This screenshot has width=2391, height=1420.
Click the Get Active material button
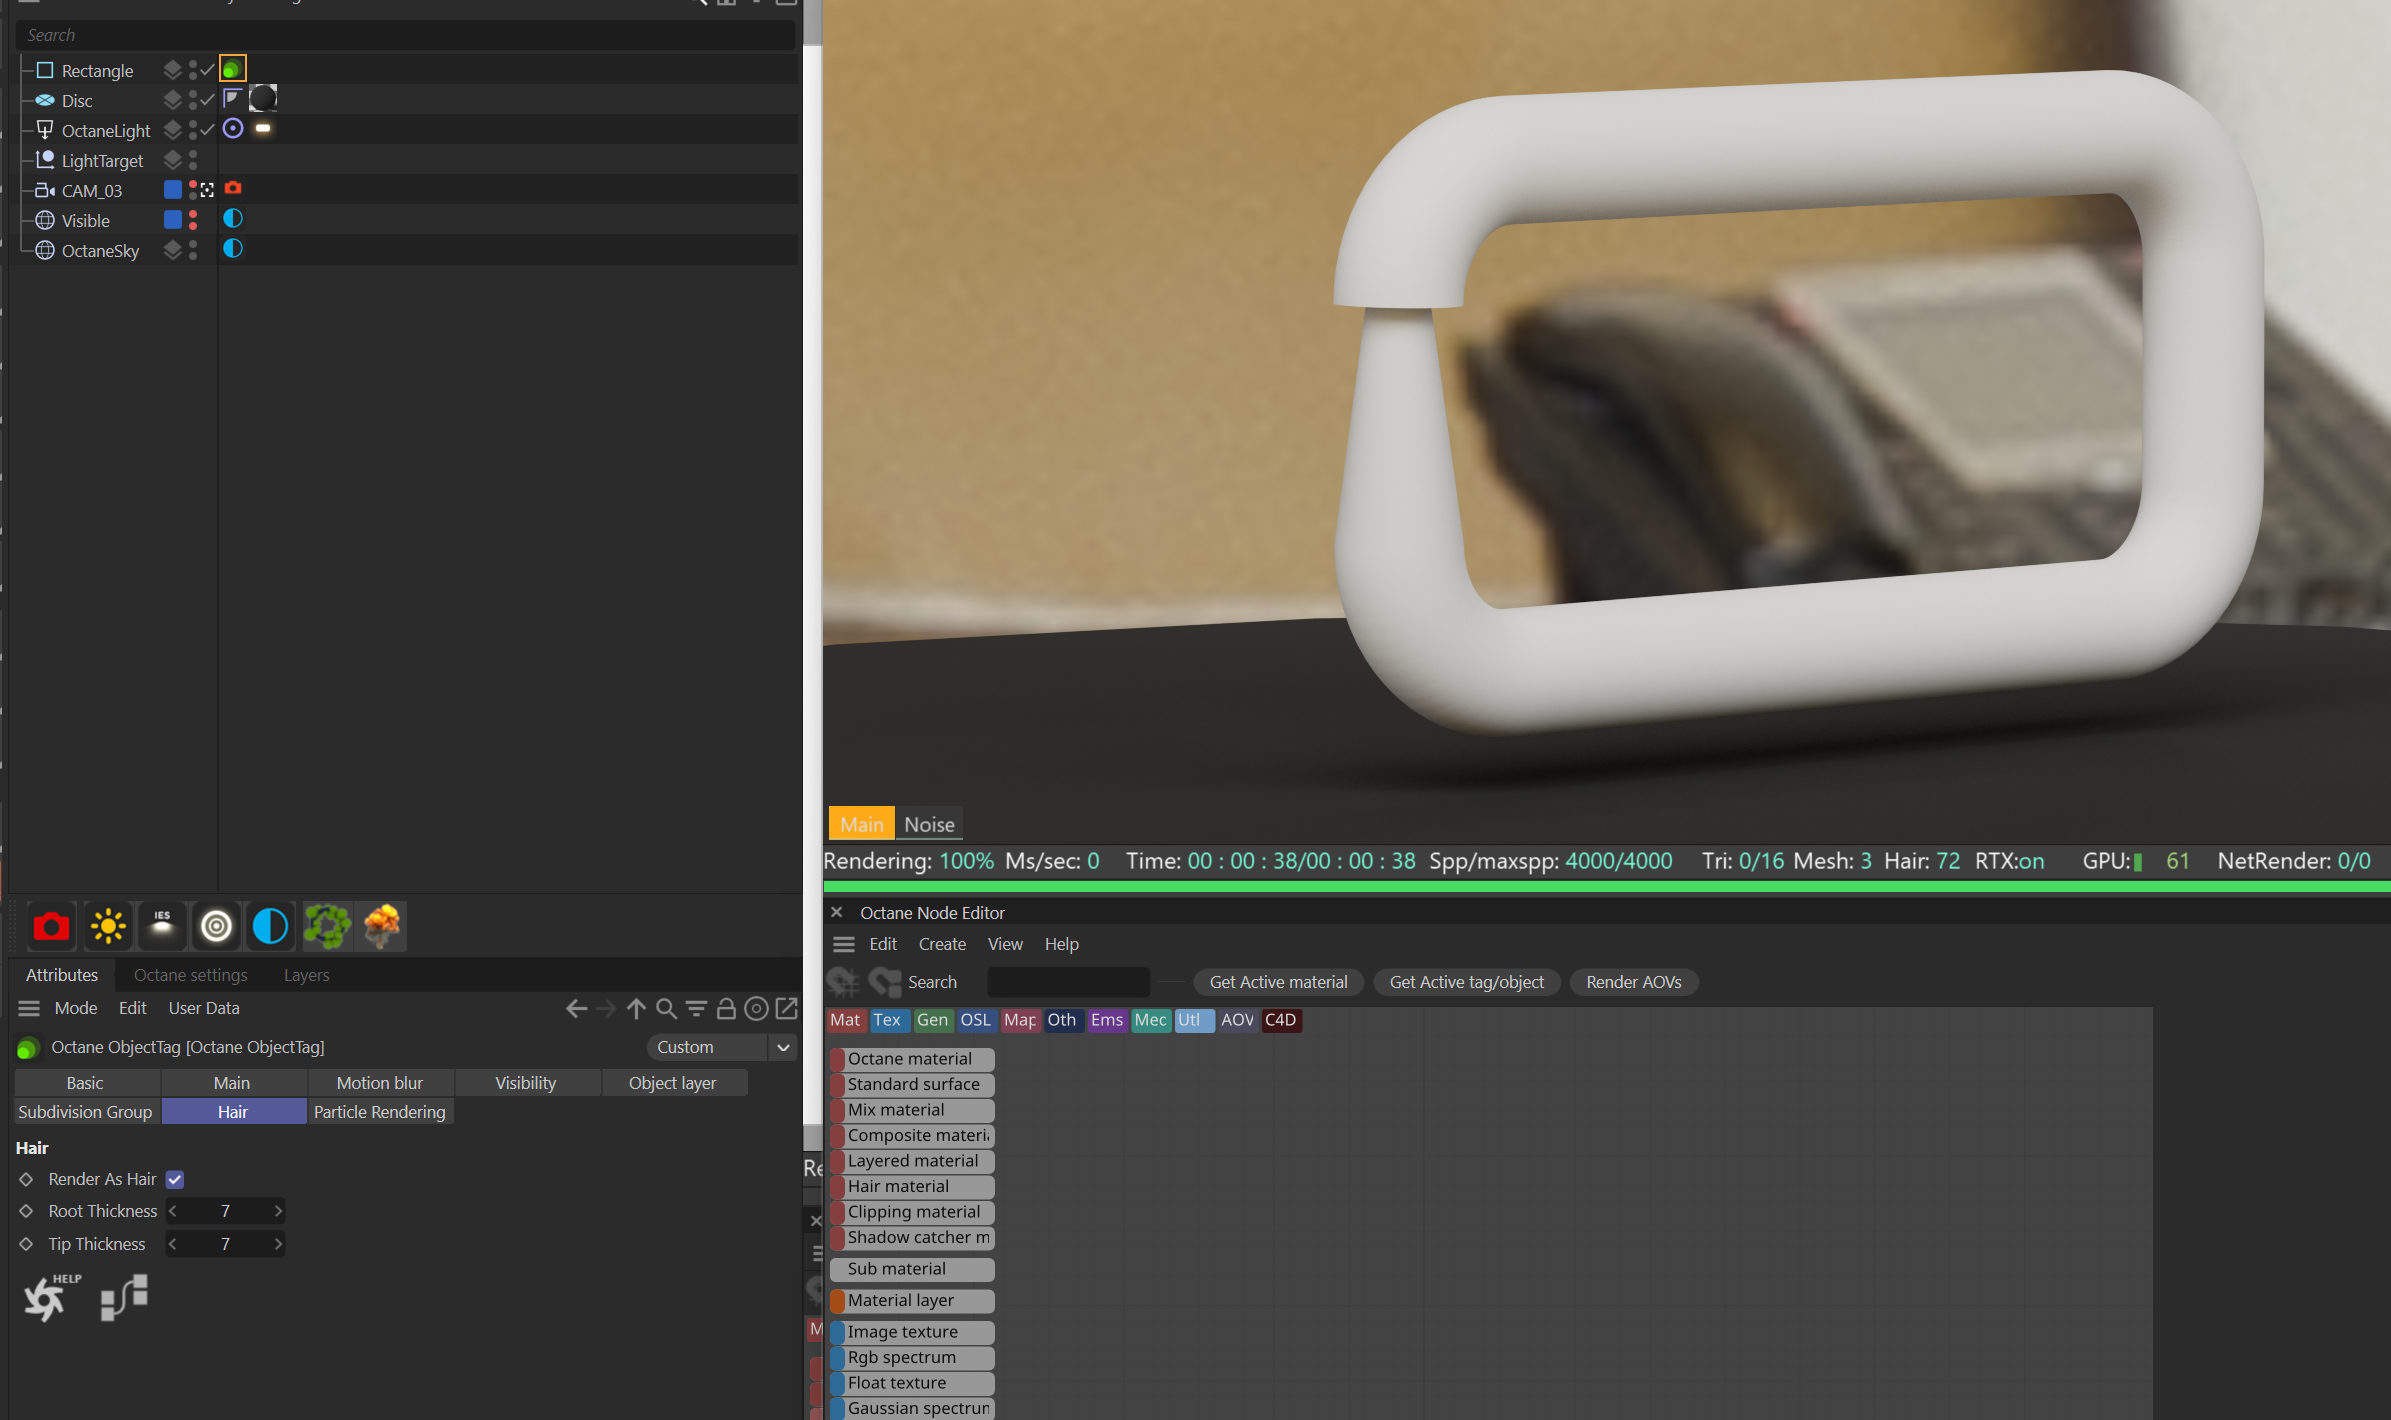1278,982
